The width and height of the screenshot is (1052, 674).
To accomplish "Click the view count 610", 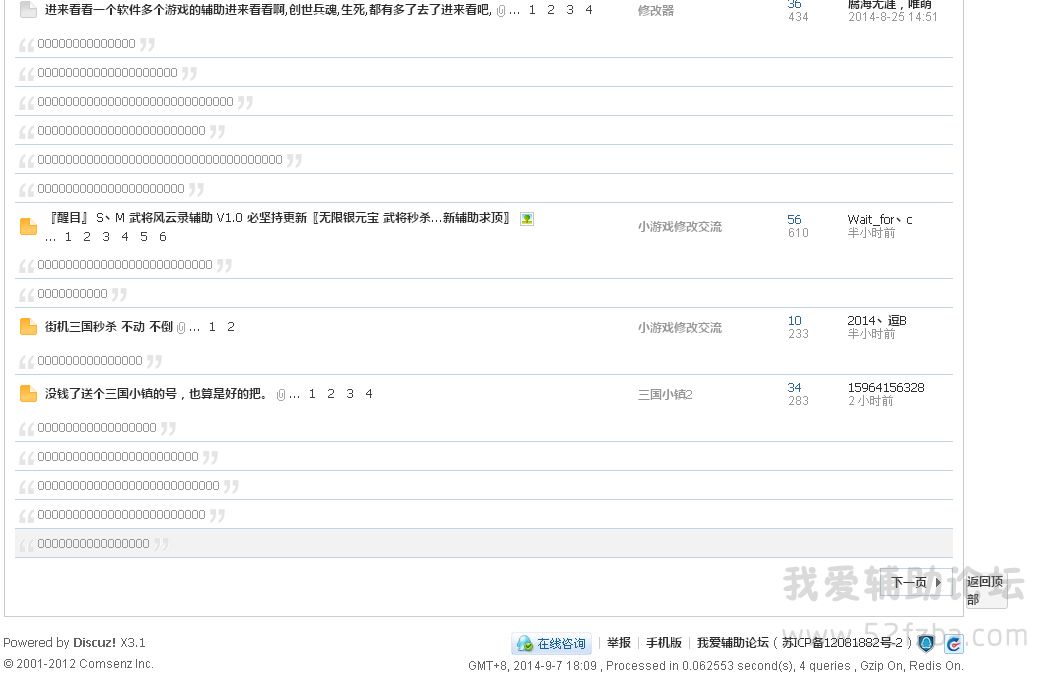I will click(798, 233).
